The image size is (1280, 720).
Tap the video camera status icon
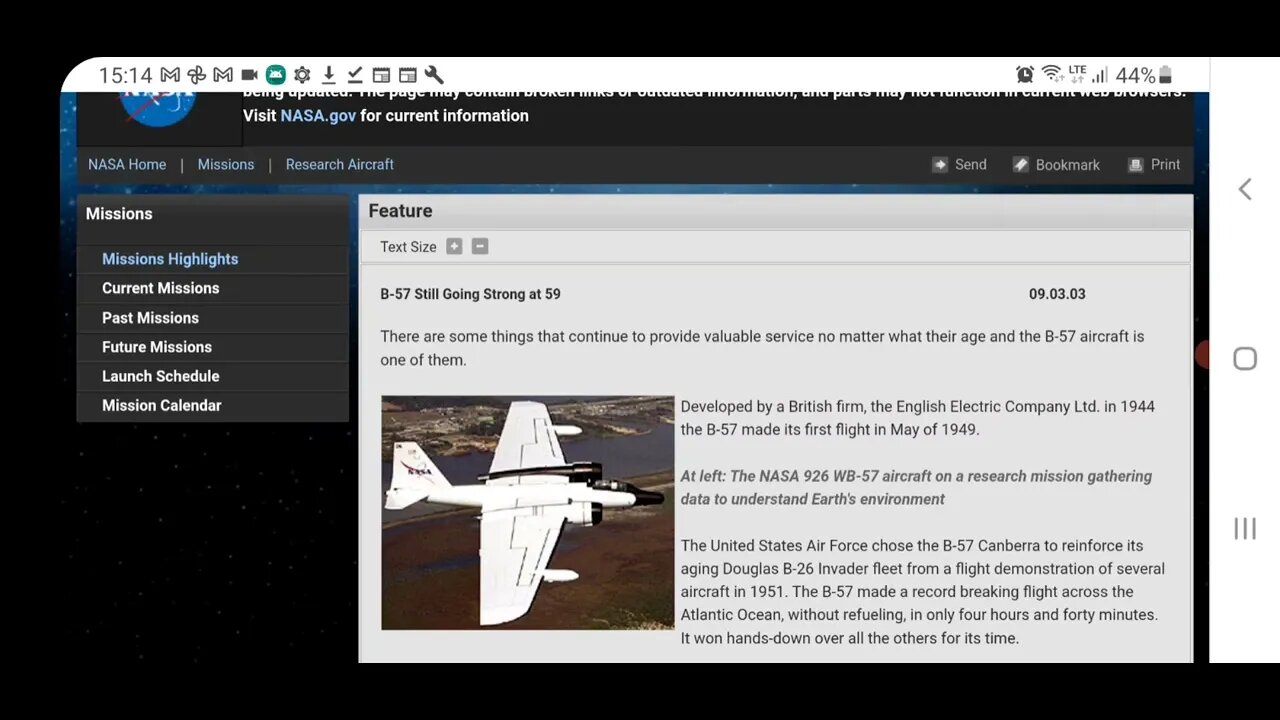(x=250, y=75)
